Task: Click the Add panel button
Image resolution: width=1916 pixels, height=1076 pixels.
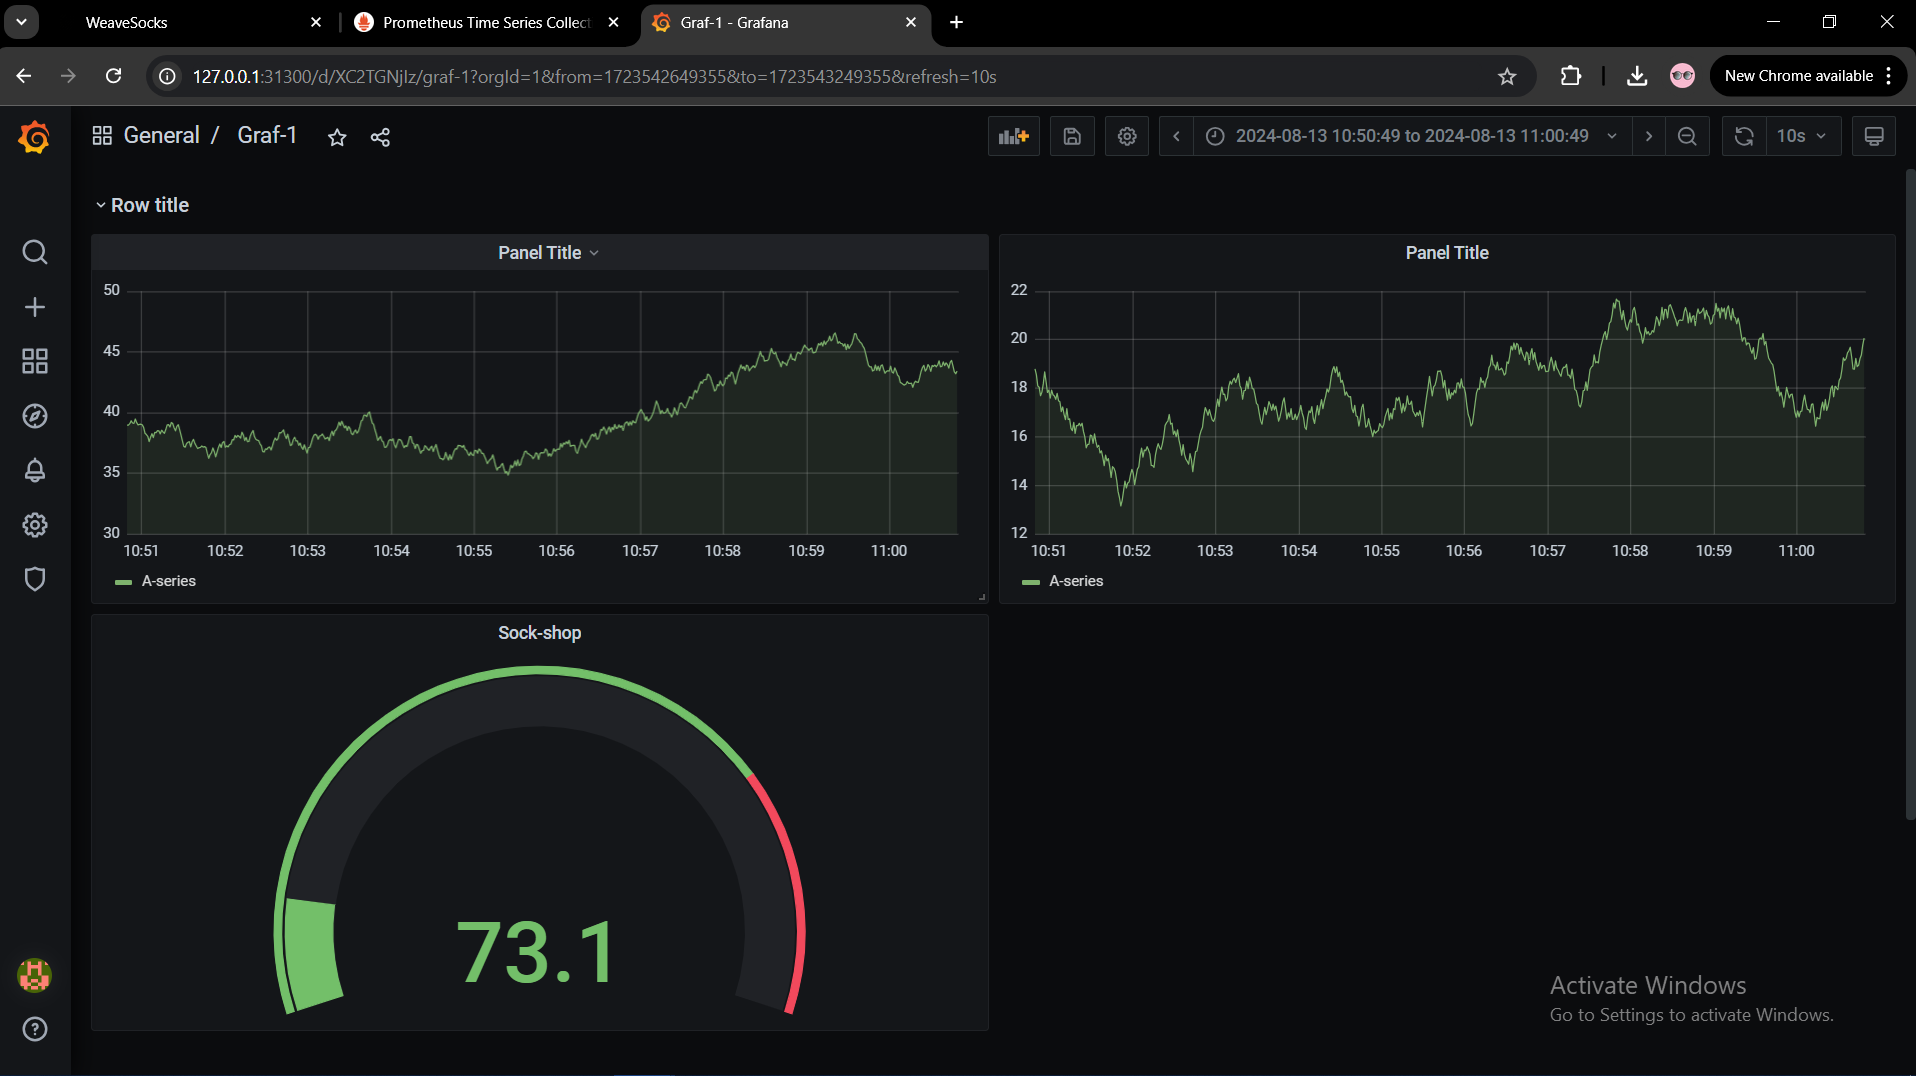Action: [1014, 136]
